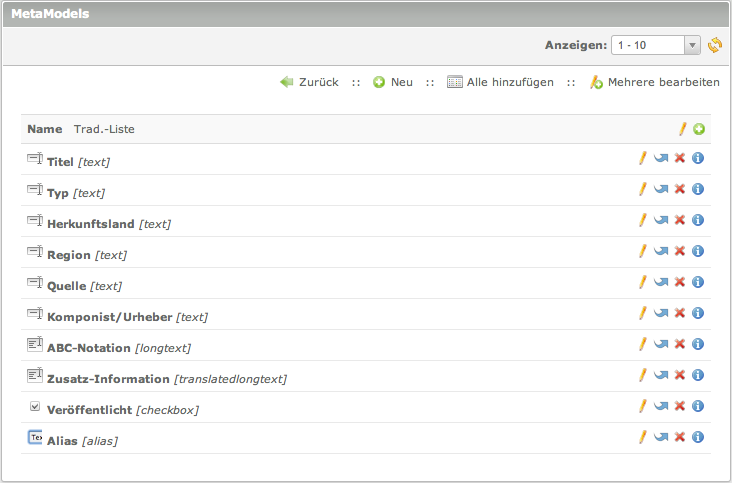This screenshot has height=483, width=732.
Task: Show info for Veröffentlicht attribute
Action: tap(698, 406)
